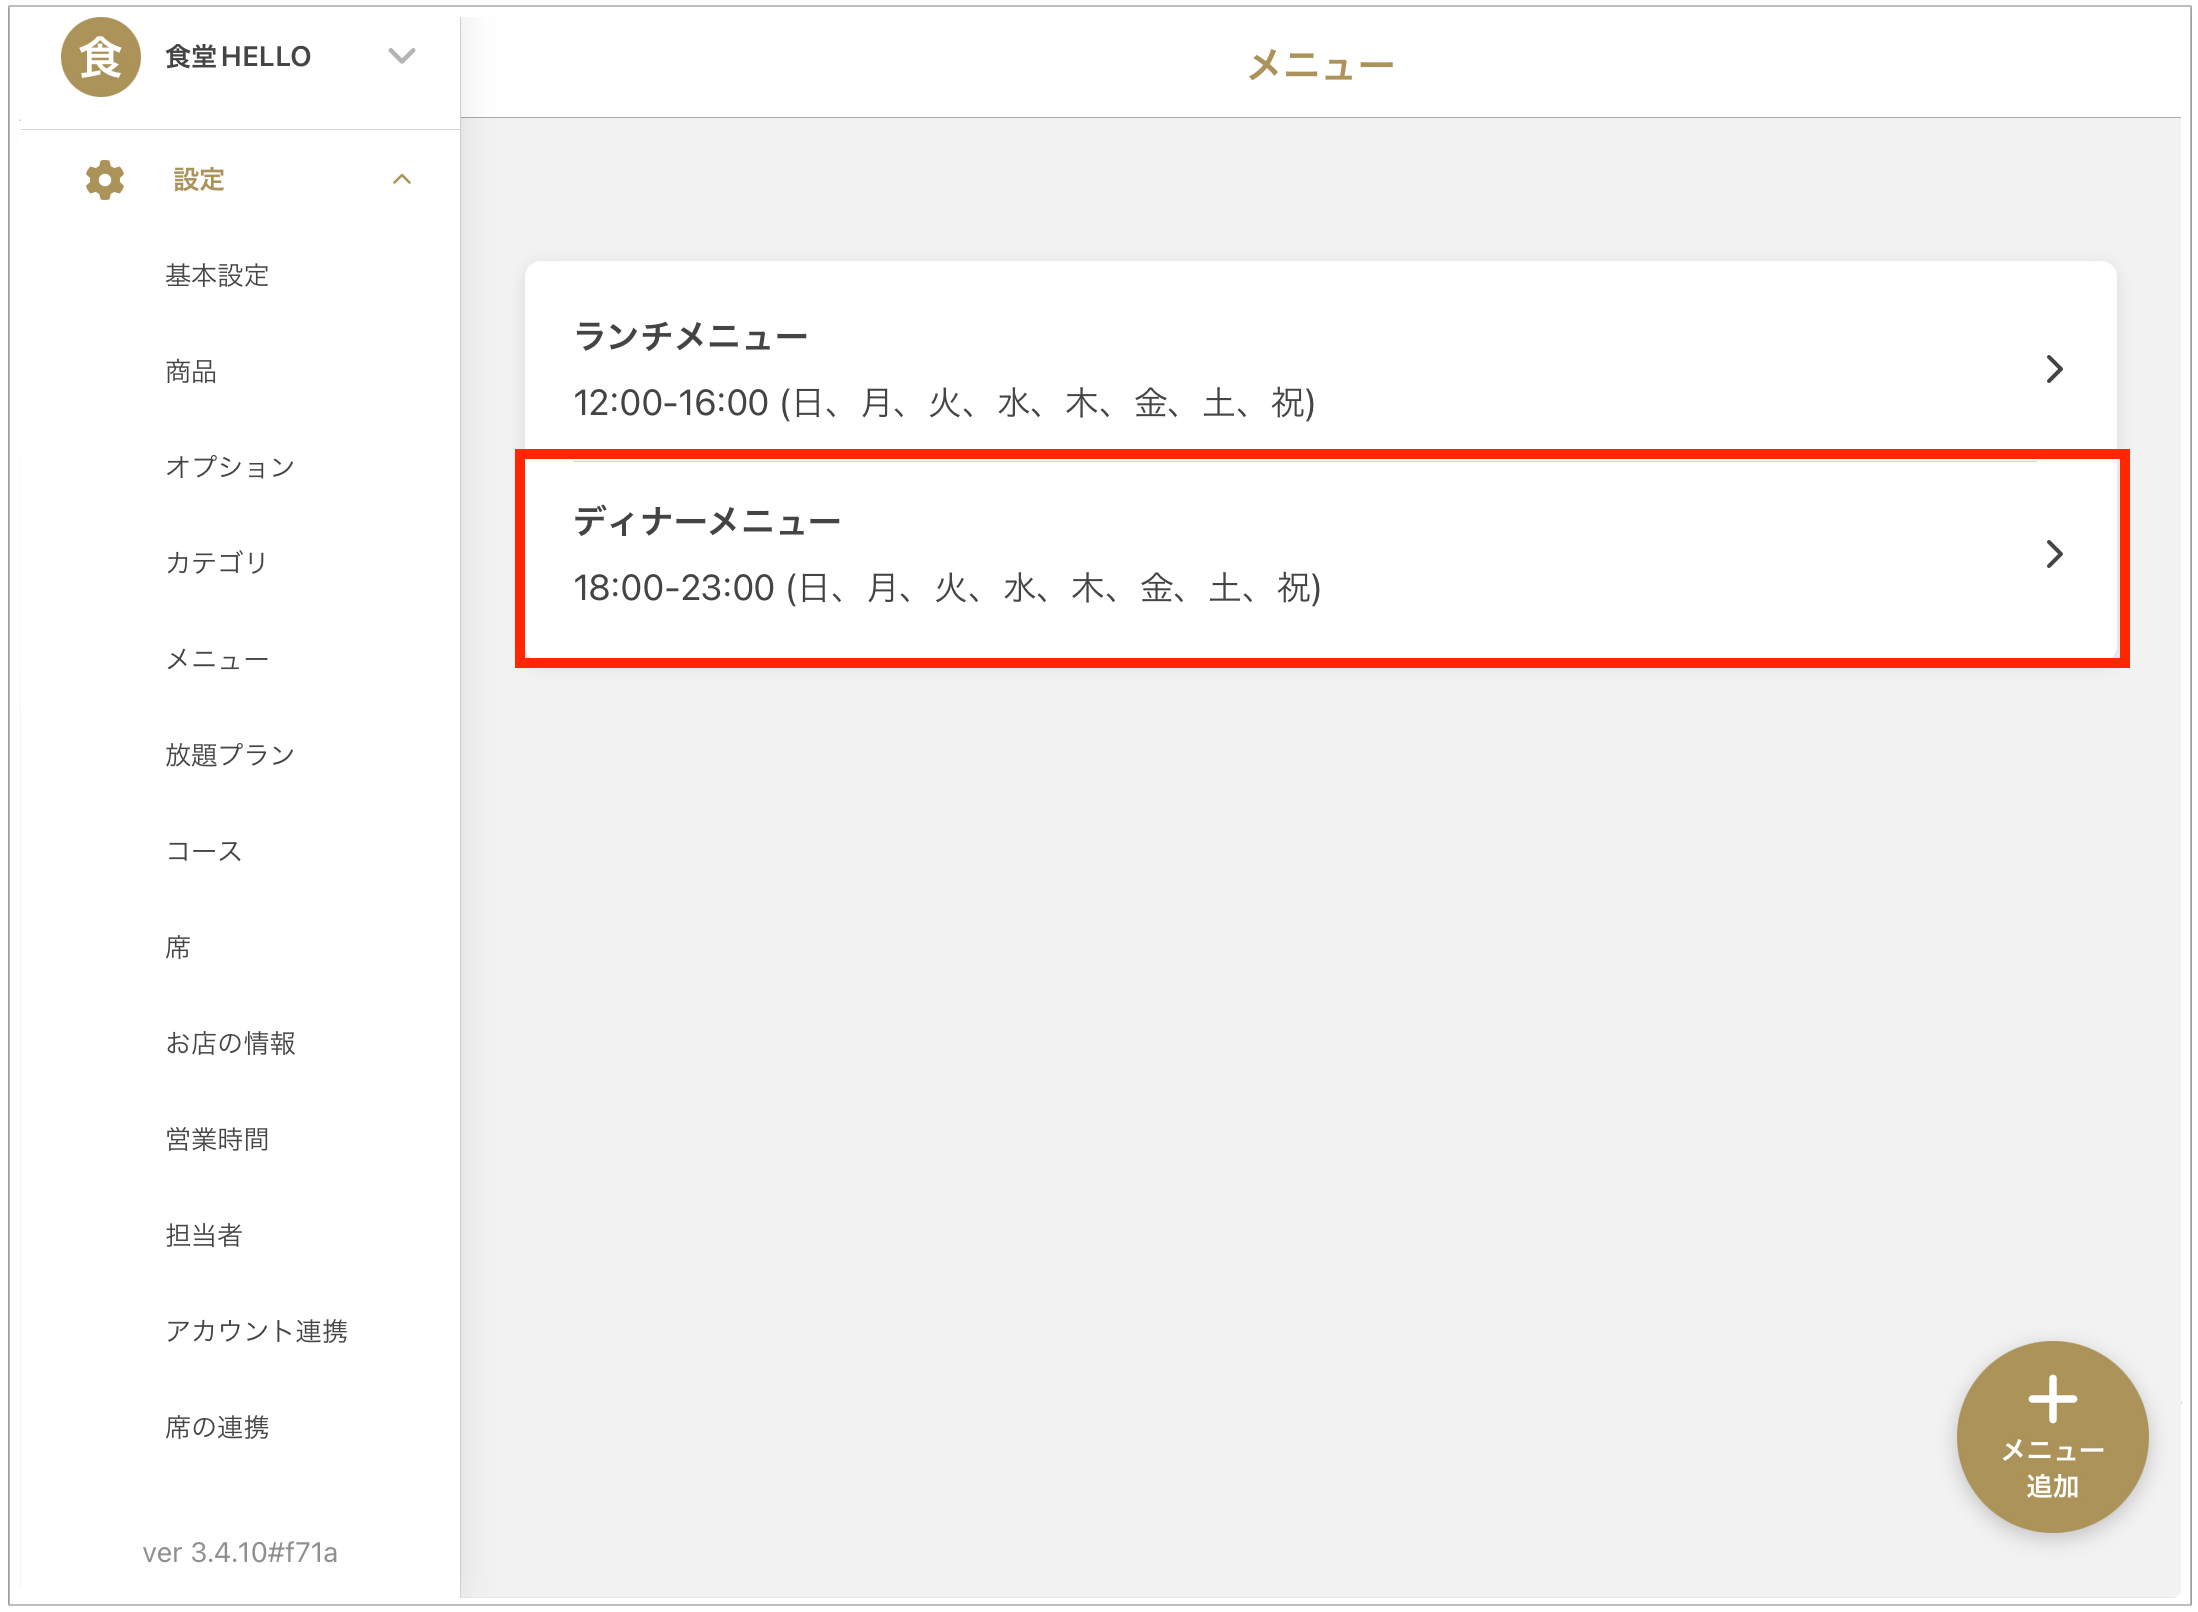
Task: Click the 食堂HELLO round logo icon
Action: point(100,57)
